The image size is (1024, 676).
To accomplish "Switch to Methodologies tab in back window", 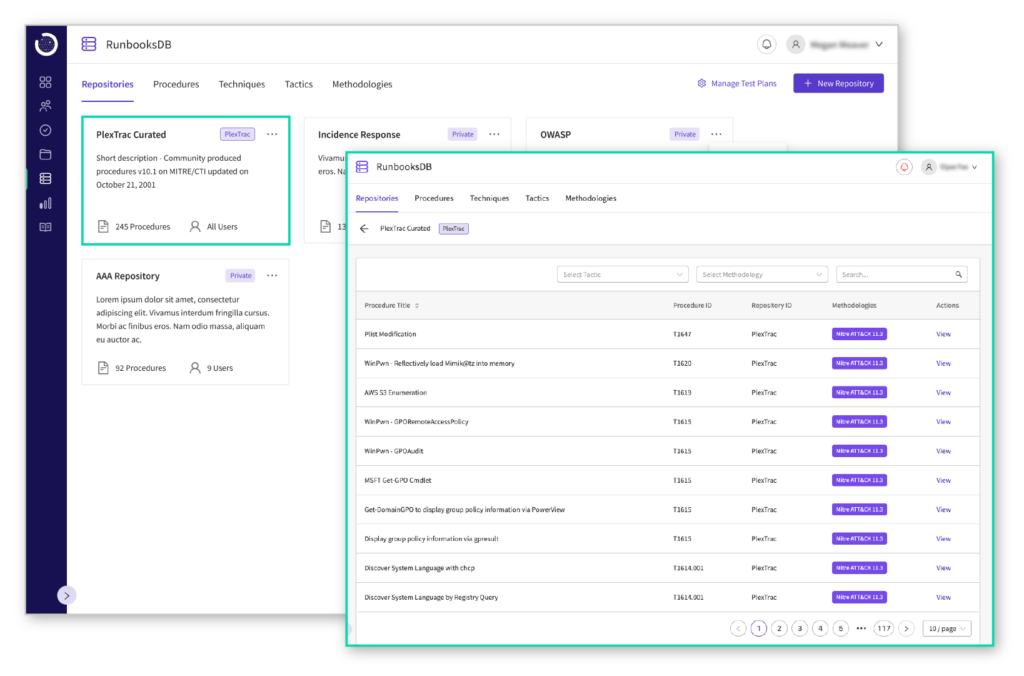I will click(x=362, y=84).
